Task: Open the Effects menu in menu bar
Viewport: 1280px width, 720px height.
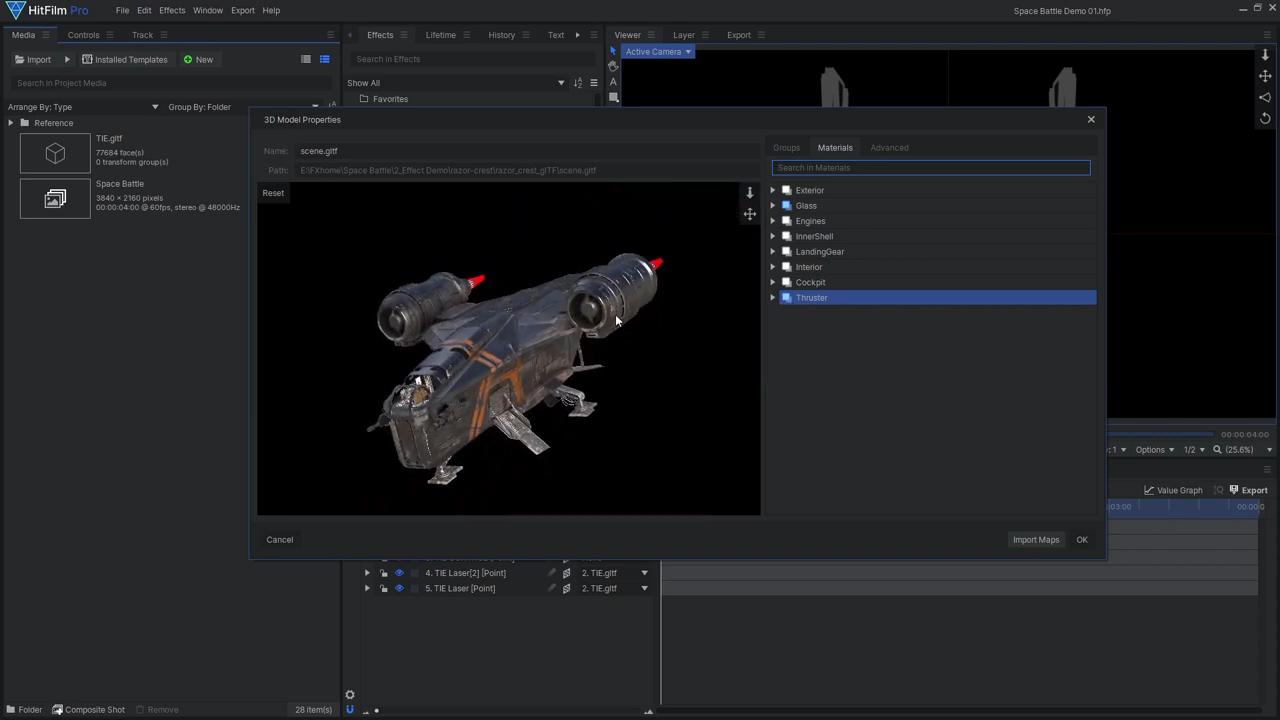Action: coord(172,10)
